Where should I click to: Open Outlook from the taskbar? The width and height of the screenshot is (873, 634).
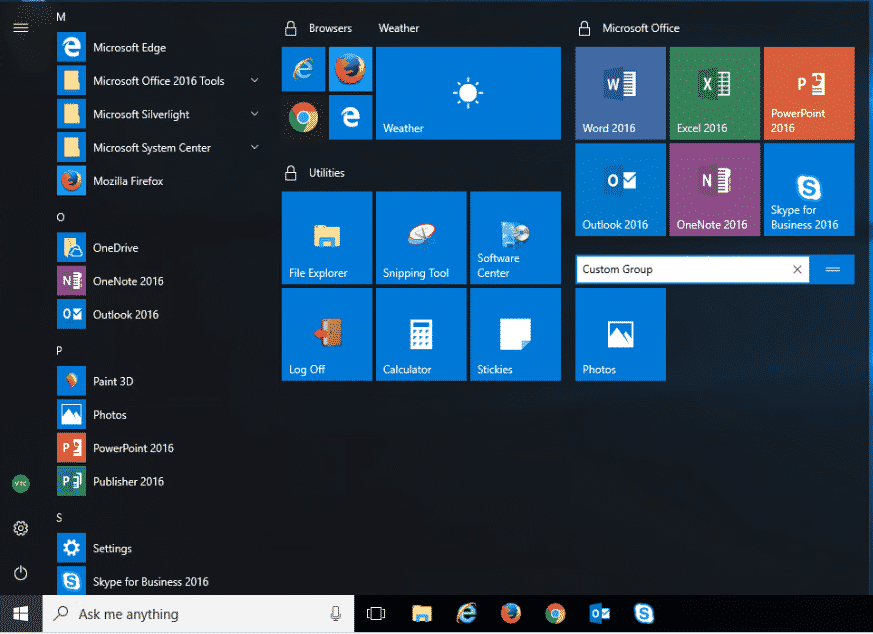click(600, 614)
